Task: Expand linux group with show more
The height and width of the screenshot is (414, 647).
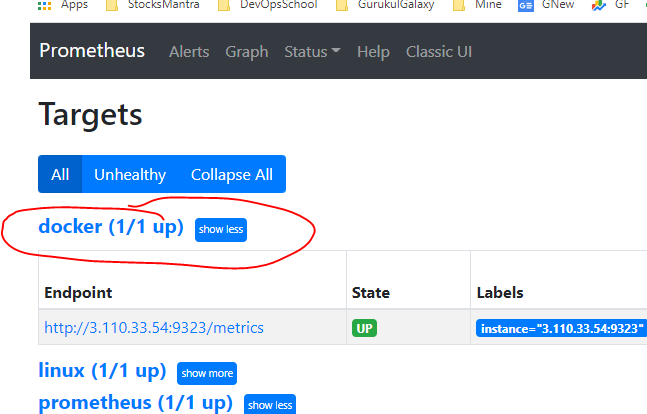Action: (x=207, y=374)
